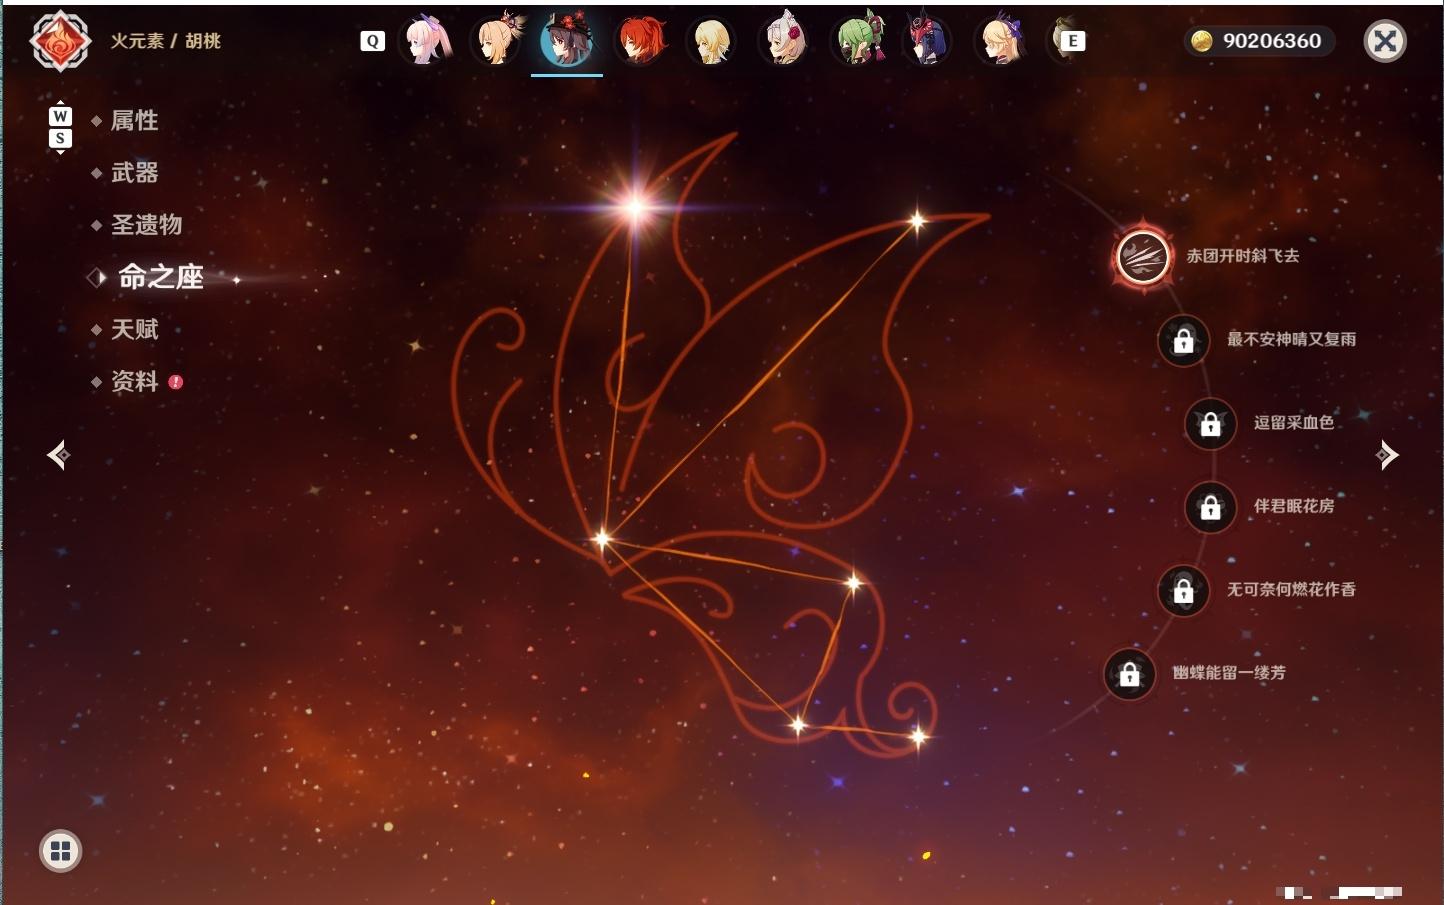Click the lock icon for 无可奈何燃花作香

[x=1183, y=590]
